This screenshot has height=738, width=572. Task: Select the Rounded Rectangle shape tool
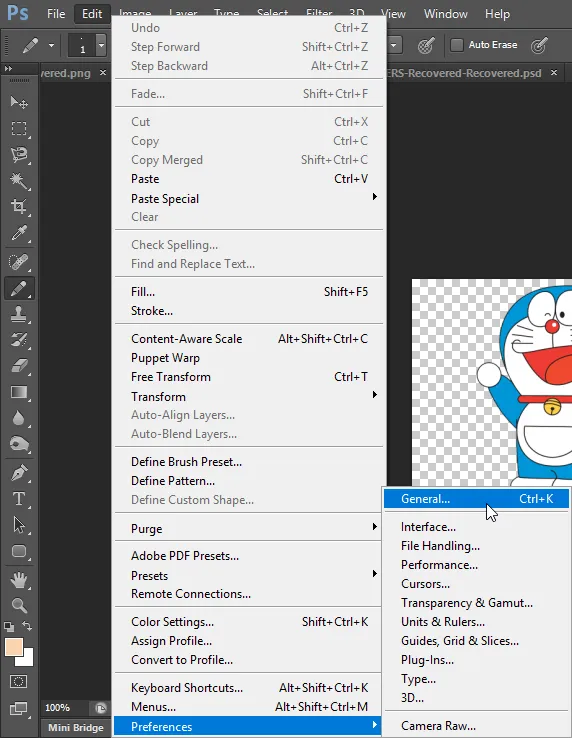coord(19,551)
